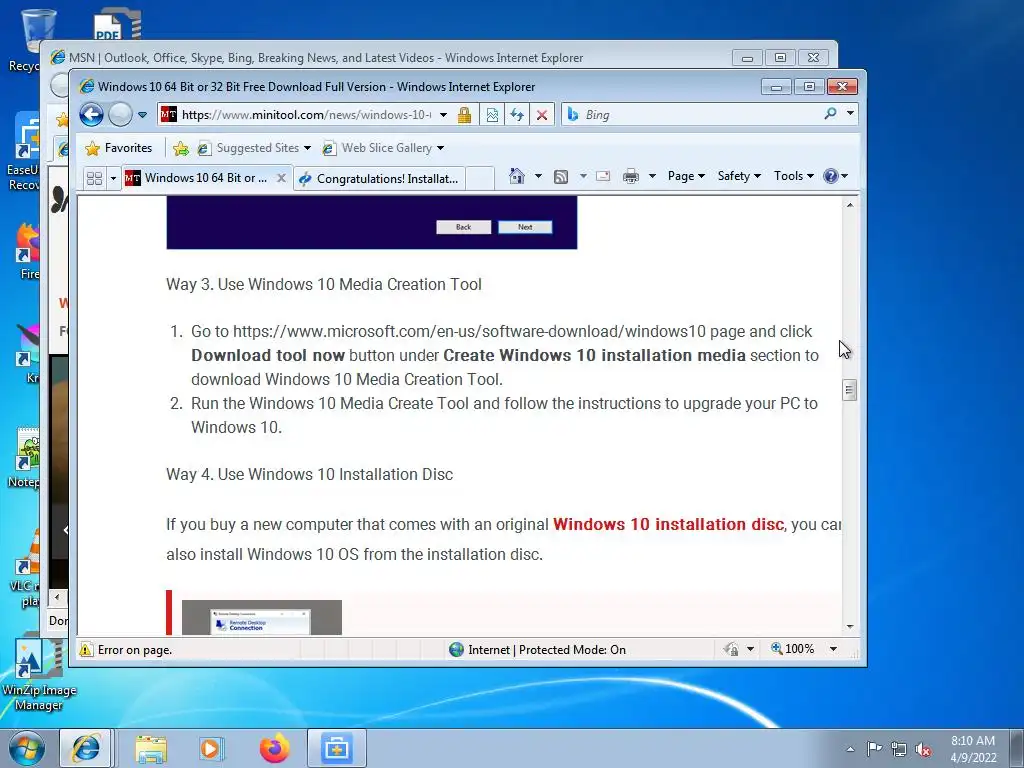
Task: Go to Home page icon
Action: [x=517, y=176]
